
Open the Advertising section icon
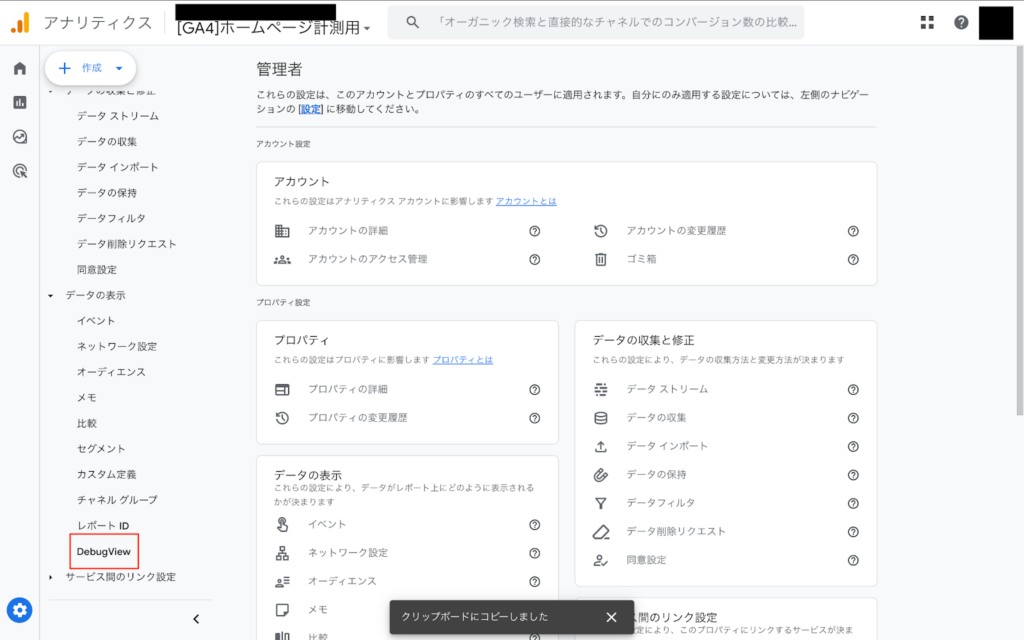[x=18, y=170]
